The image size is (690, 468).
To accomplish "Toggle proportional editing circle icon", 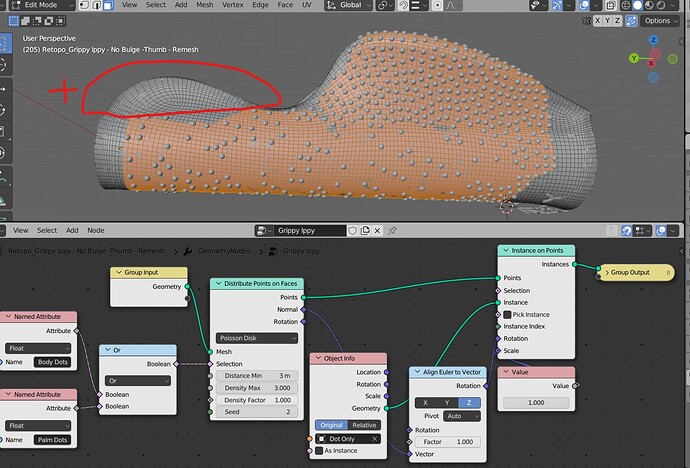I will coord(437,5).
